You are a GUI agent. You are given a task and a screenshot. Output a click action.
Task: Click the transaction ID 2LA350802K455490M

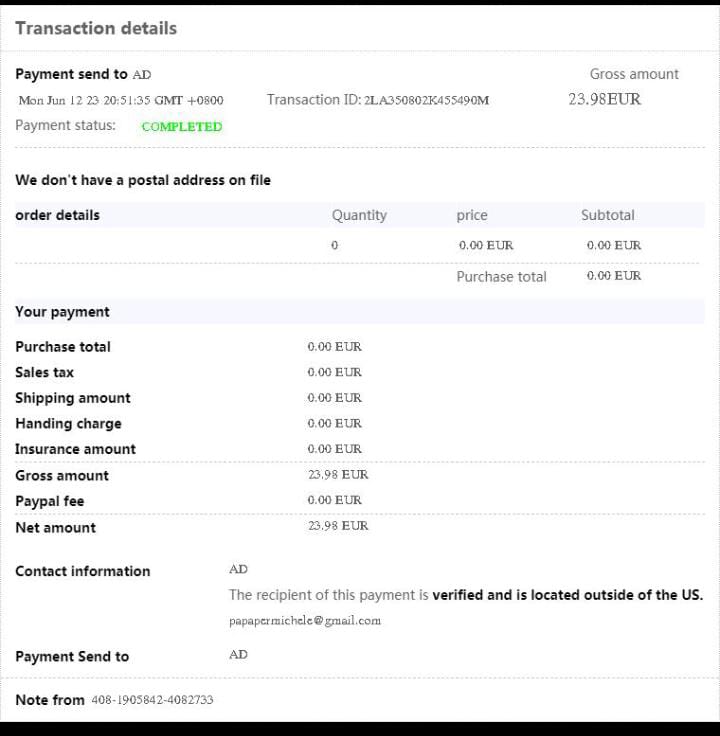[426, 100]
